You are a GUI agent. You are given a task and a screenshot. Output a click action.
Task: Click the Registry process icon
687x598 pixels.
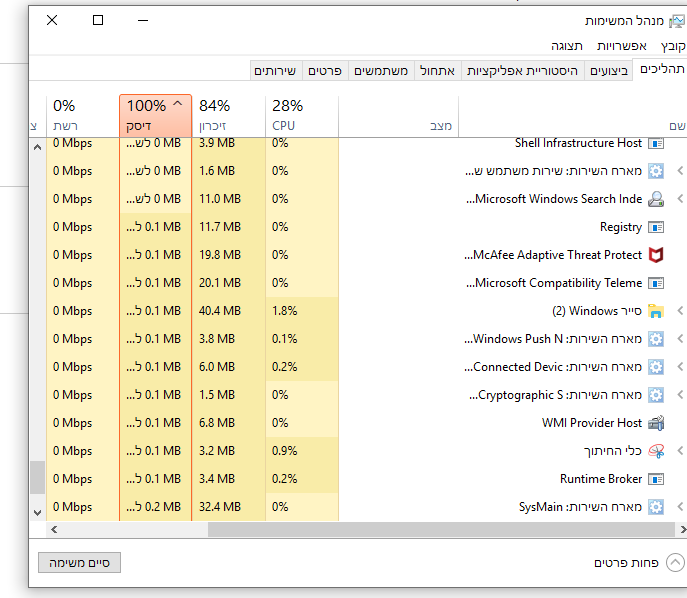pyautogui.click(x=656, y=227)
